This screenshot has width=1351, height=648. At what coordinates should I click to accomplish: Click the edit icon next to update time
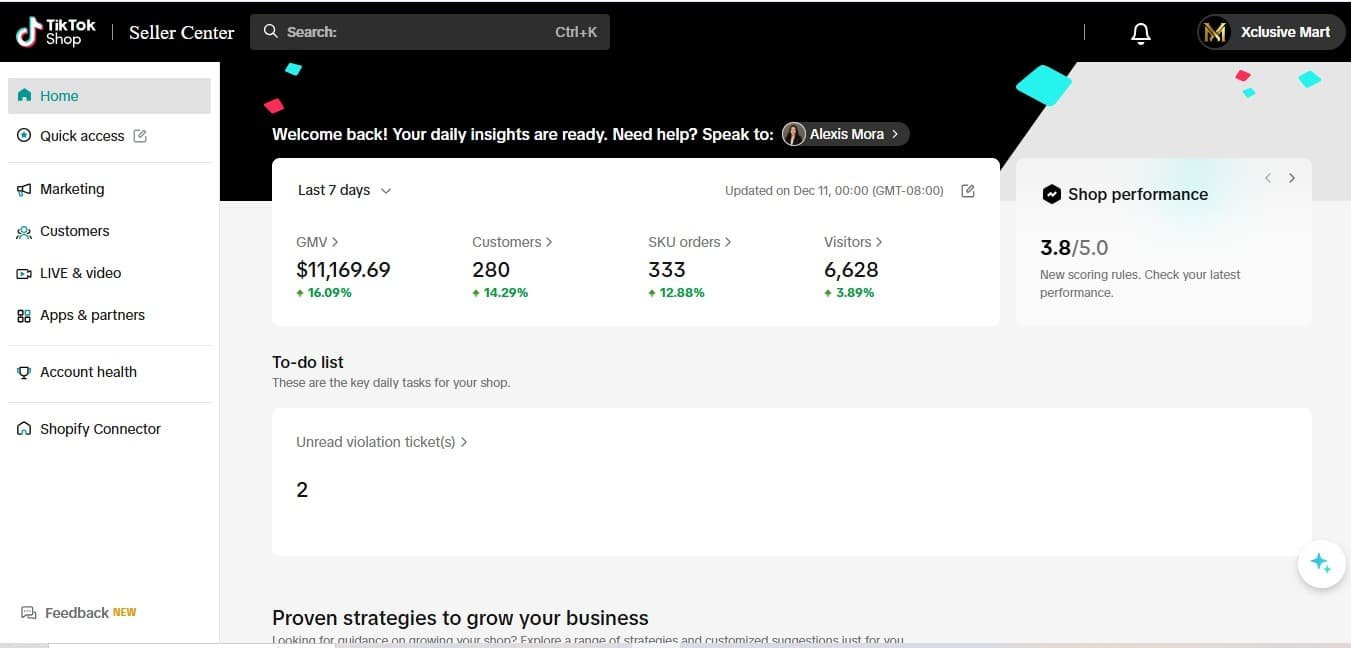[967, 191]
